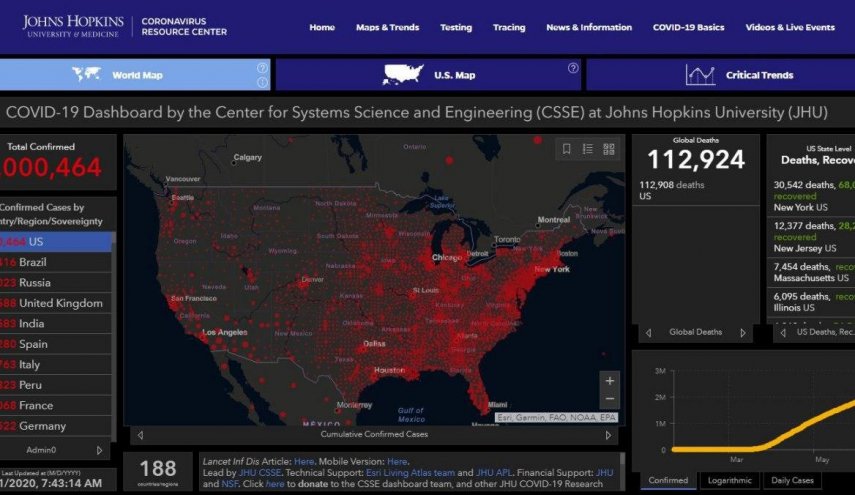Click the donate here link
The height and width of the screenshot is (495, 855).
pos(275,484)
